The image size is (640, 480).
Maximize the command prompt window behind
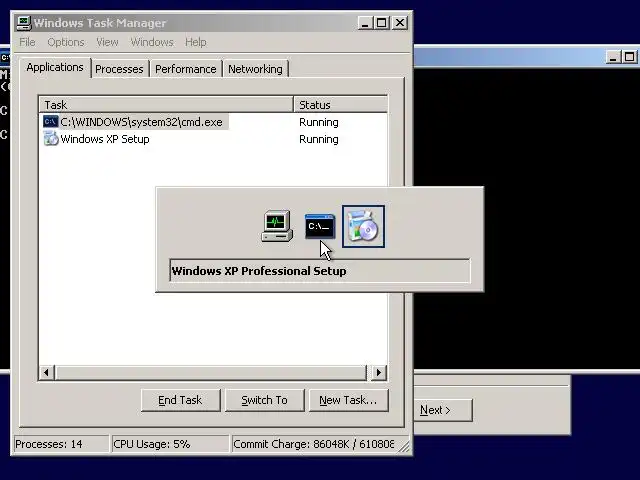630,57
